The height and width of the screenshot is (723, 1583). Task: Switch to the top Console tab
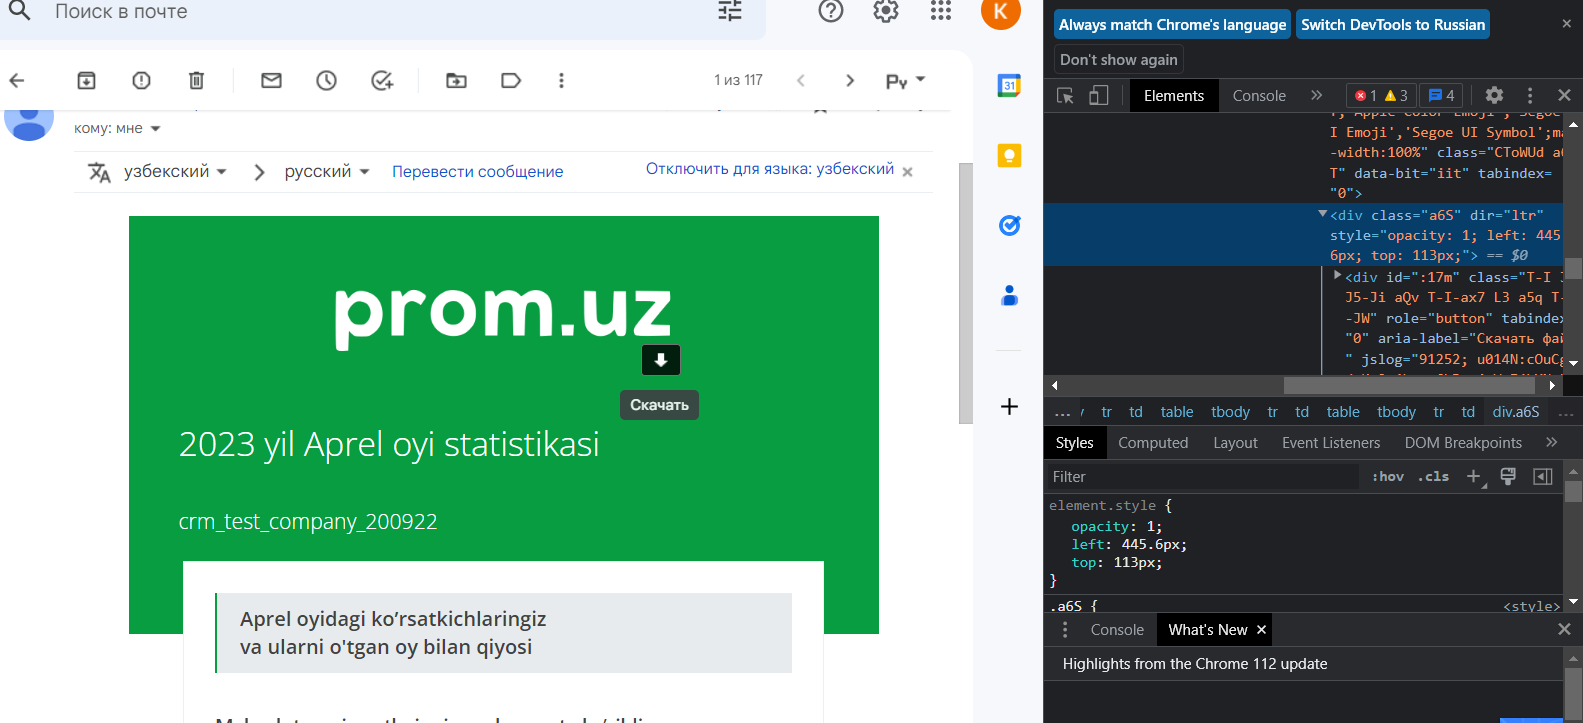click(x=1259, y=95)
